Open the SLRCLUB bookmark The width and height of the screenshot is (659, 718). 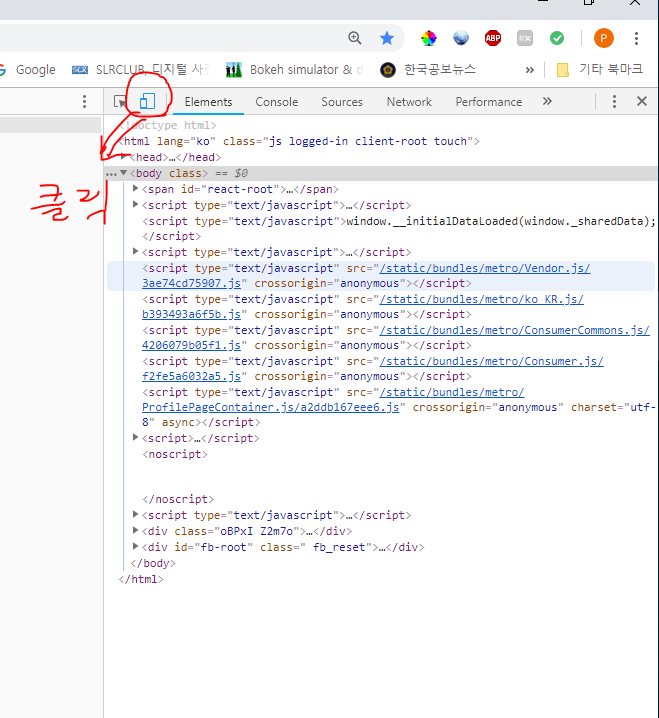140,70
